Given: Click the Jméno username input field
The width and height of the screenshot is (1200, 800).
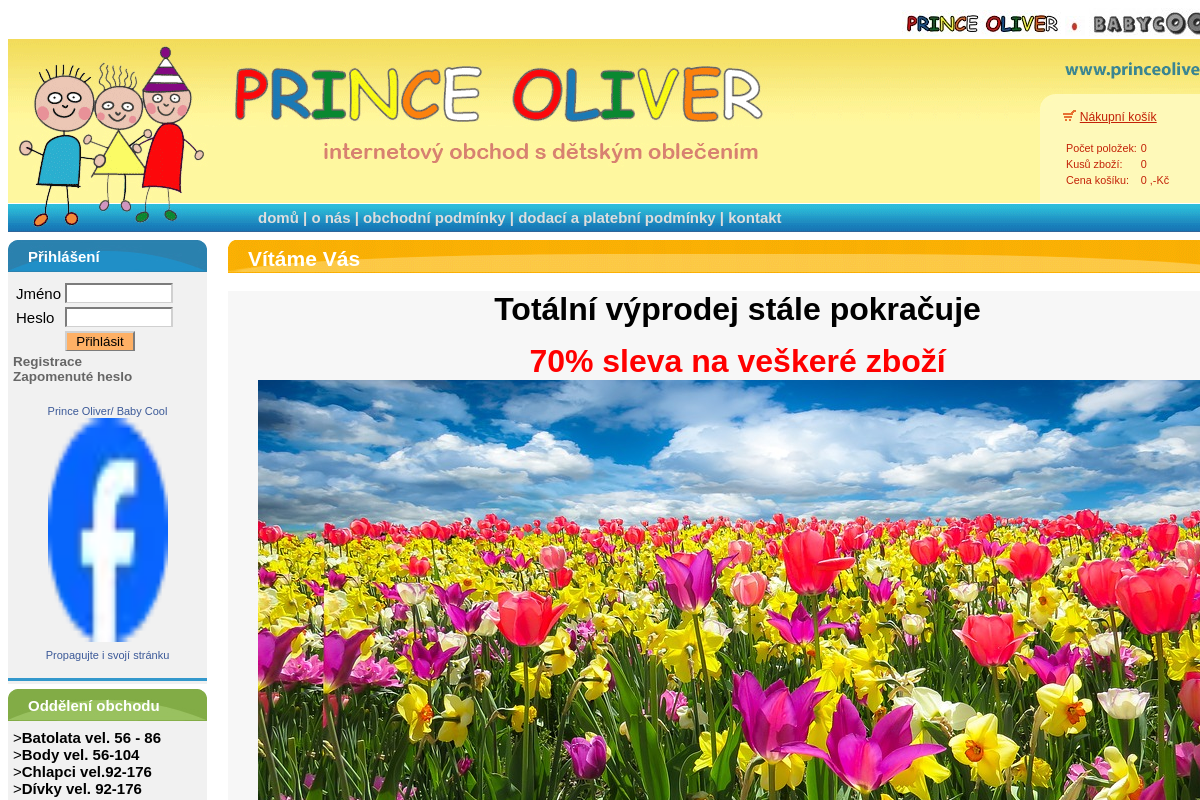Looking at the screenshot, I should click(118, 293).
